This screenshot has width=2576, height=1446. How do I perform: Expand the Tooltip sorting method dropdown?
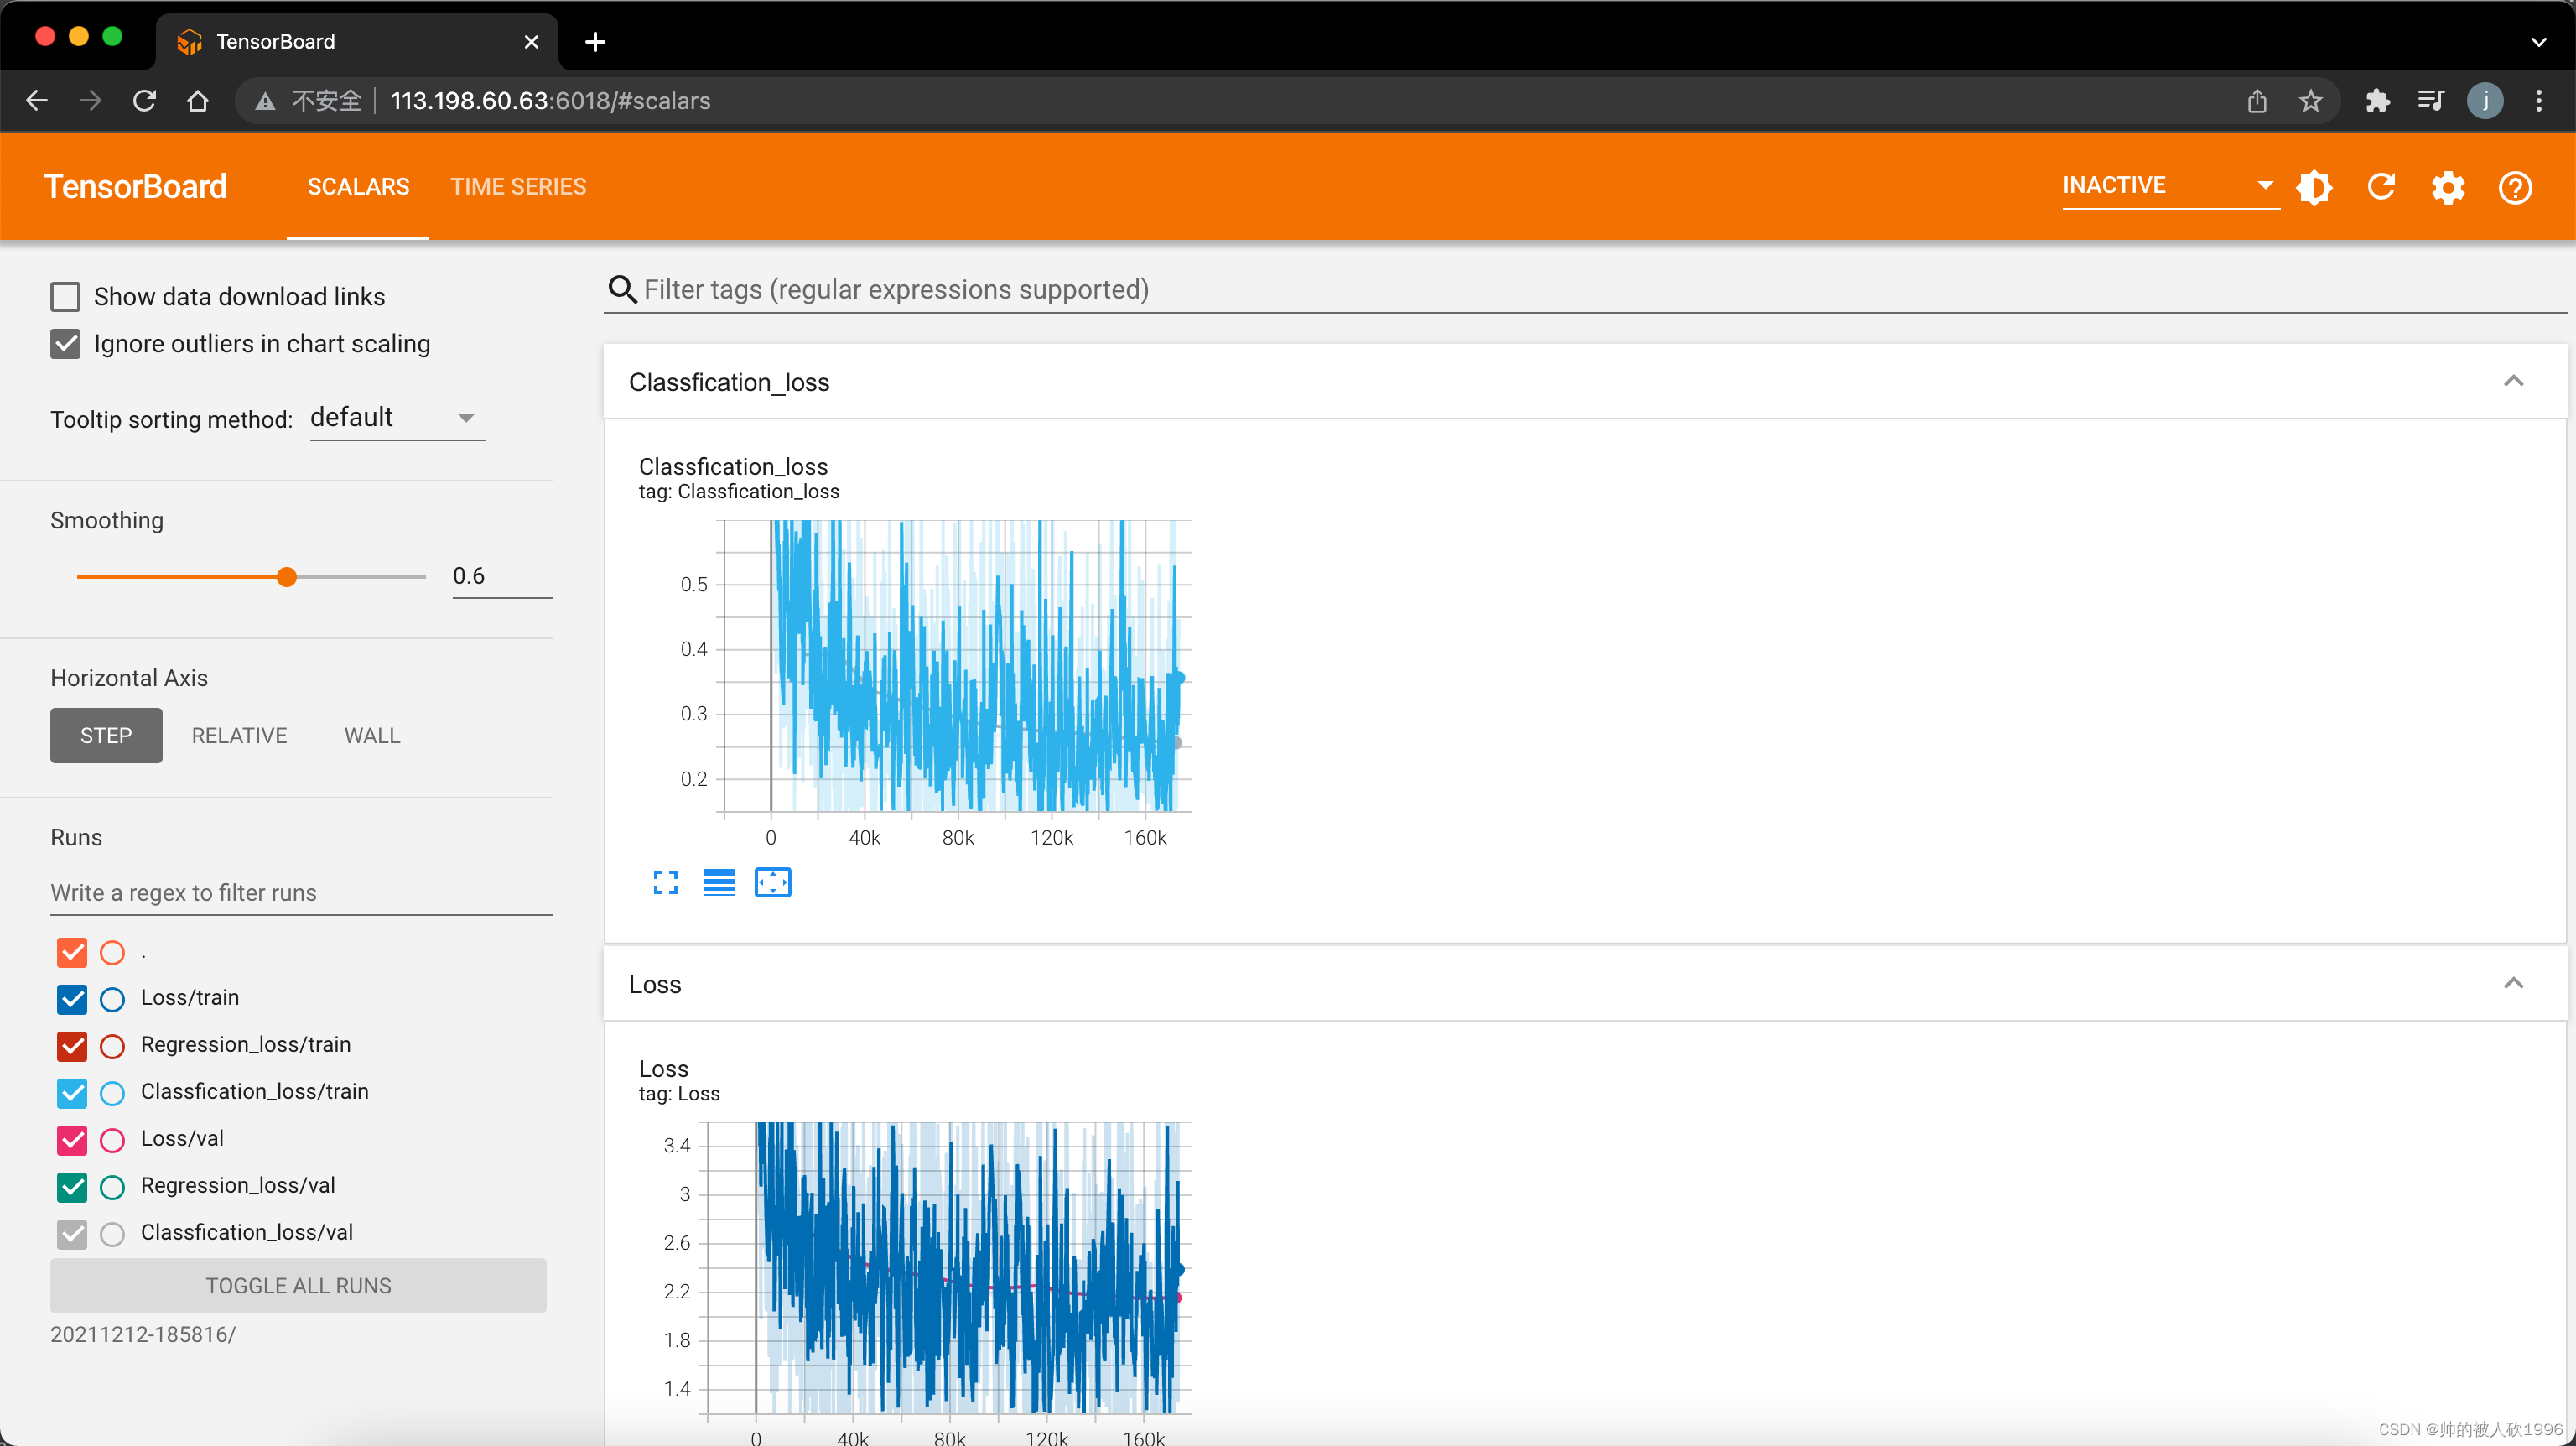click(x=464, y=416)
